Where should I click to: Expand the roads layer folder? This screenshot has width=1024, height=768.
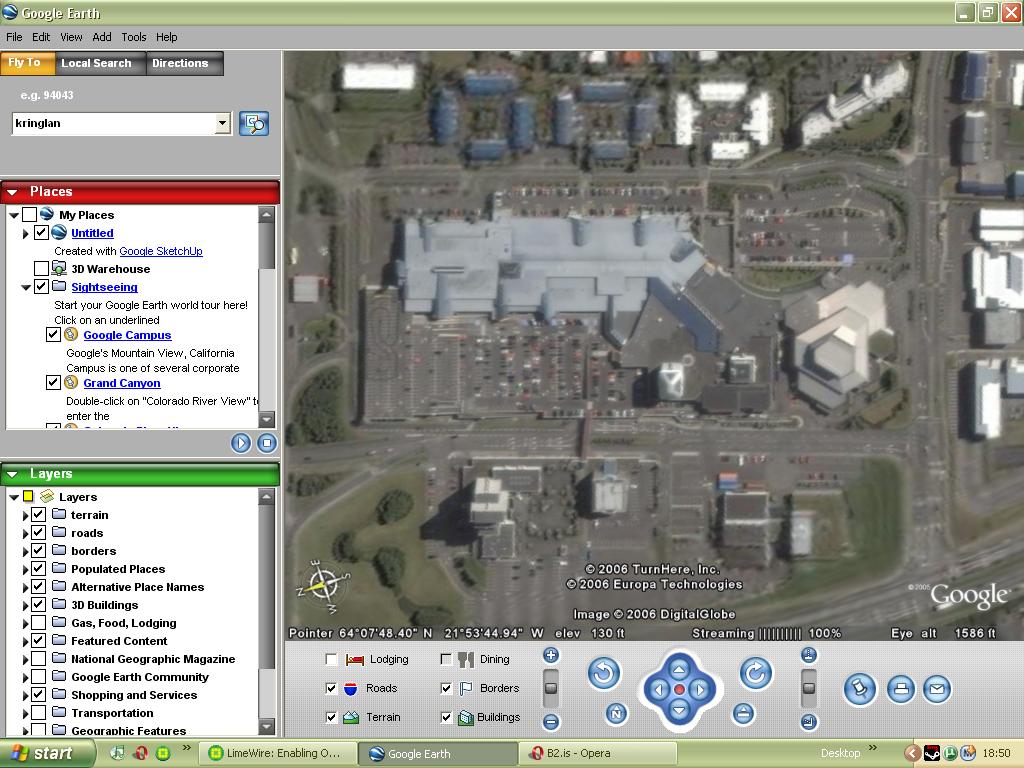25,534
